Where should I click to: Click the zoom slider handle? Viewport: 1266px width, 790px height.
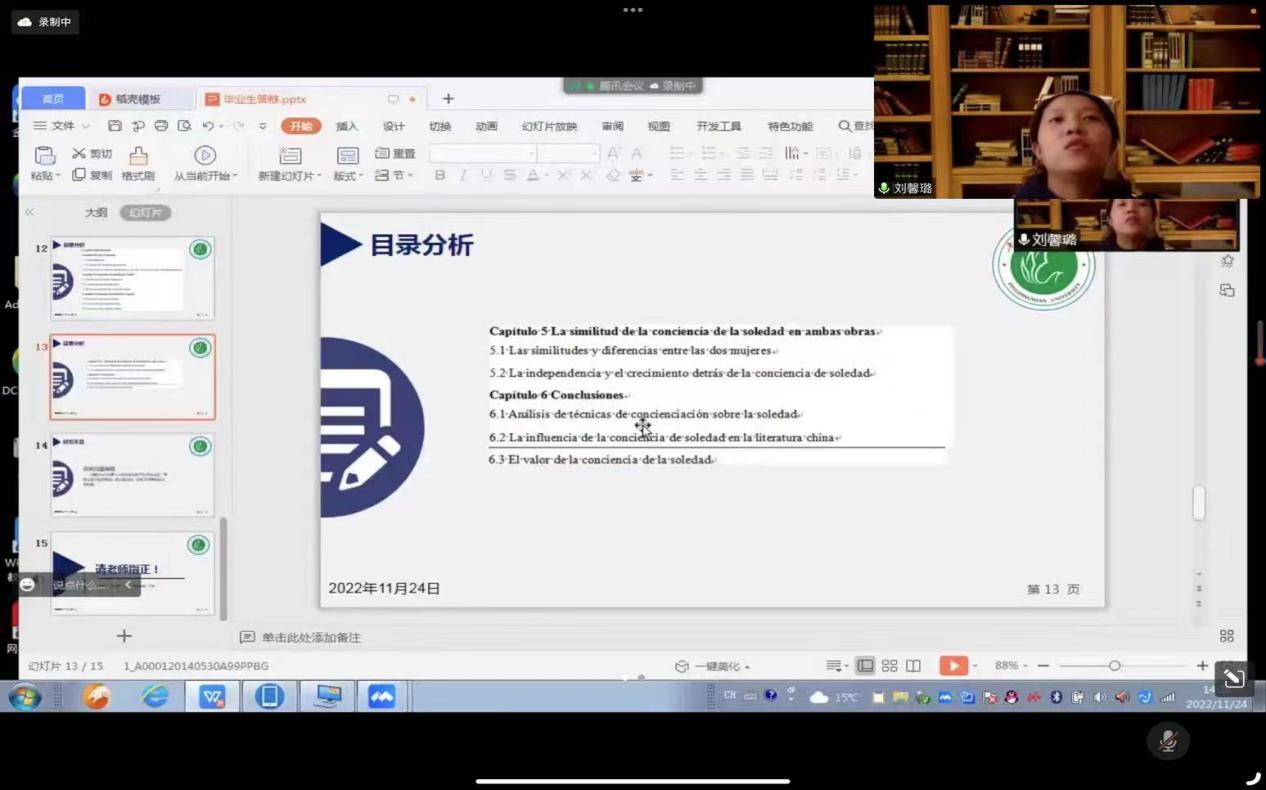coord(1114,666)
